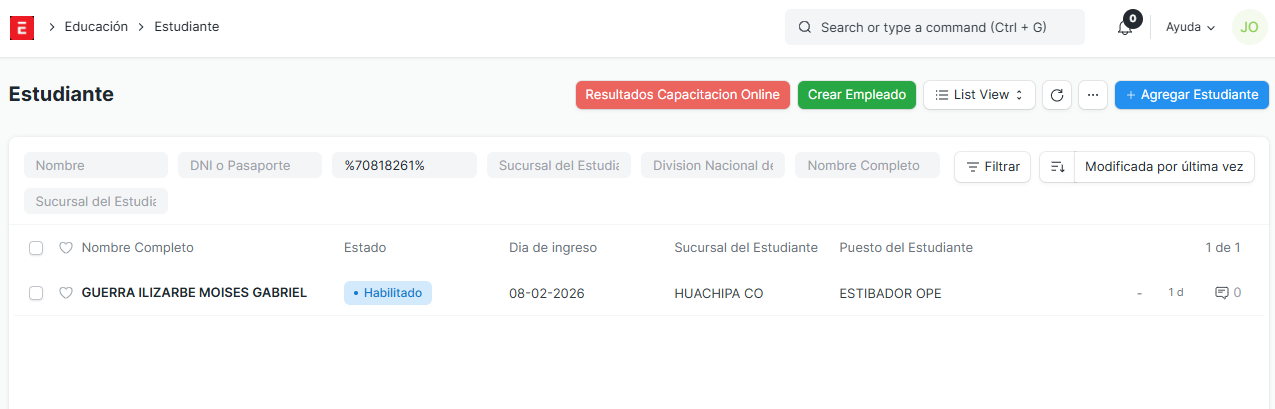Open the JO user avatar menu

[x=1249, y=28]
